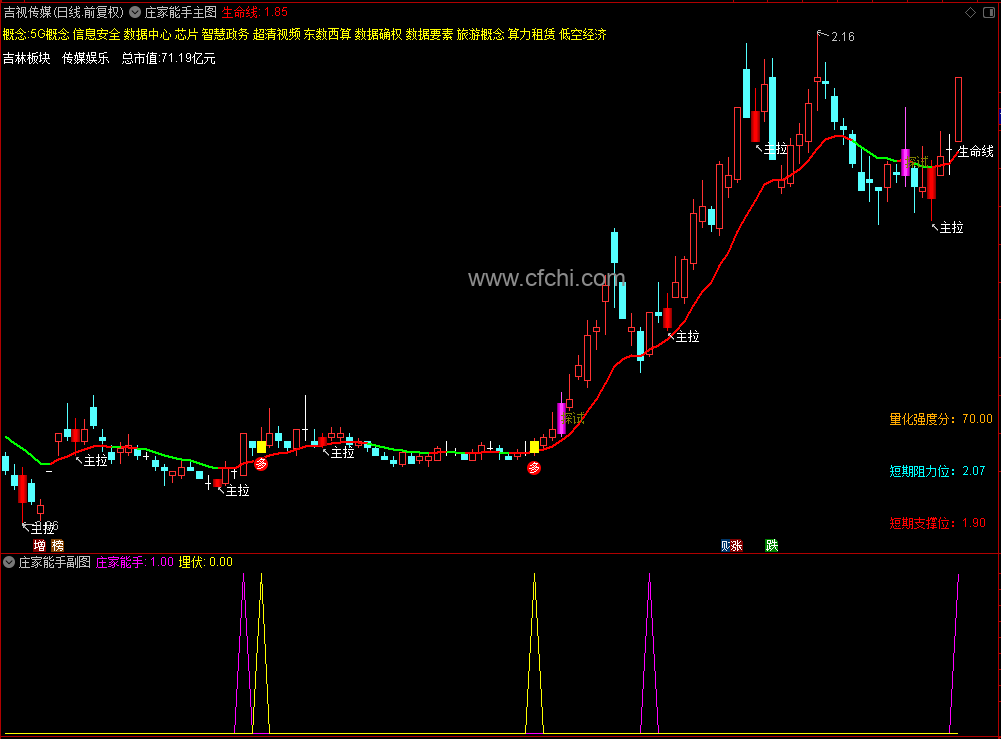Click the 数据确权 concept tag
The height and width of the screenshot is (739, 1001).
[x=379, y=34]
